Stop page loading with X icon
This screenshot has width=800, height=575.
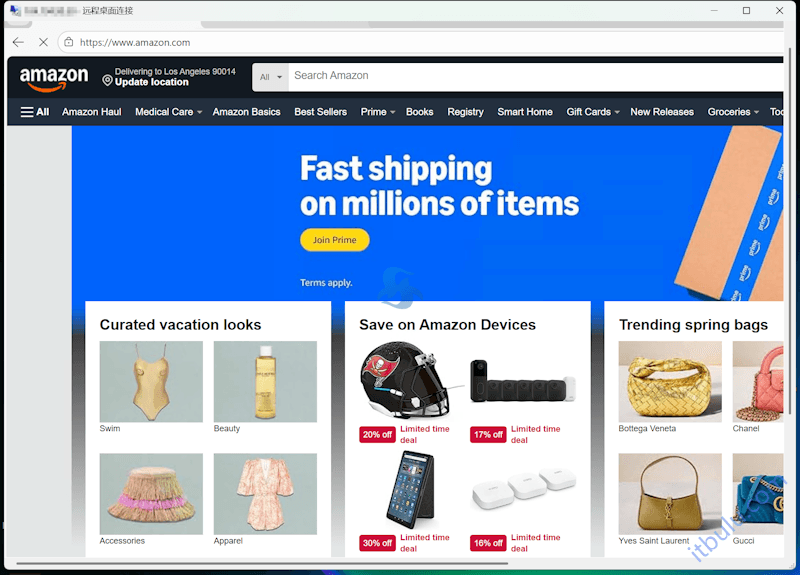click(43, 42)
